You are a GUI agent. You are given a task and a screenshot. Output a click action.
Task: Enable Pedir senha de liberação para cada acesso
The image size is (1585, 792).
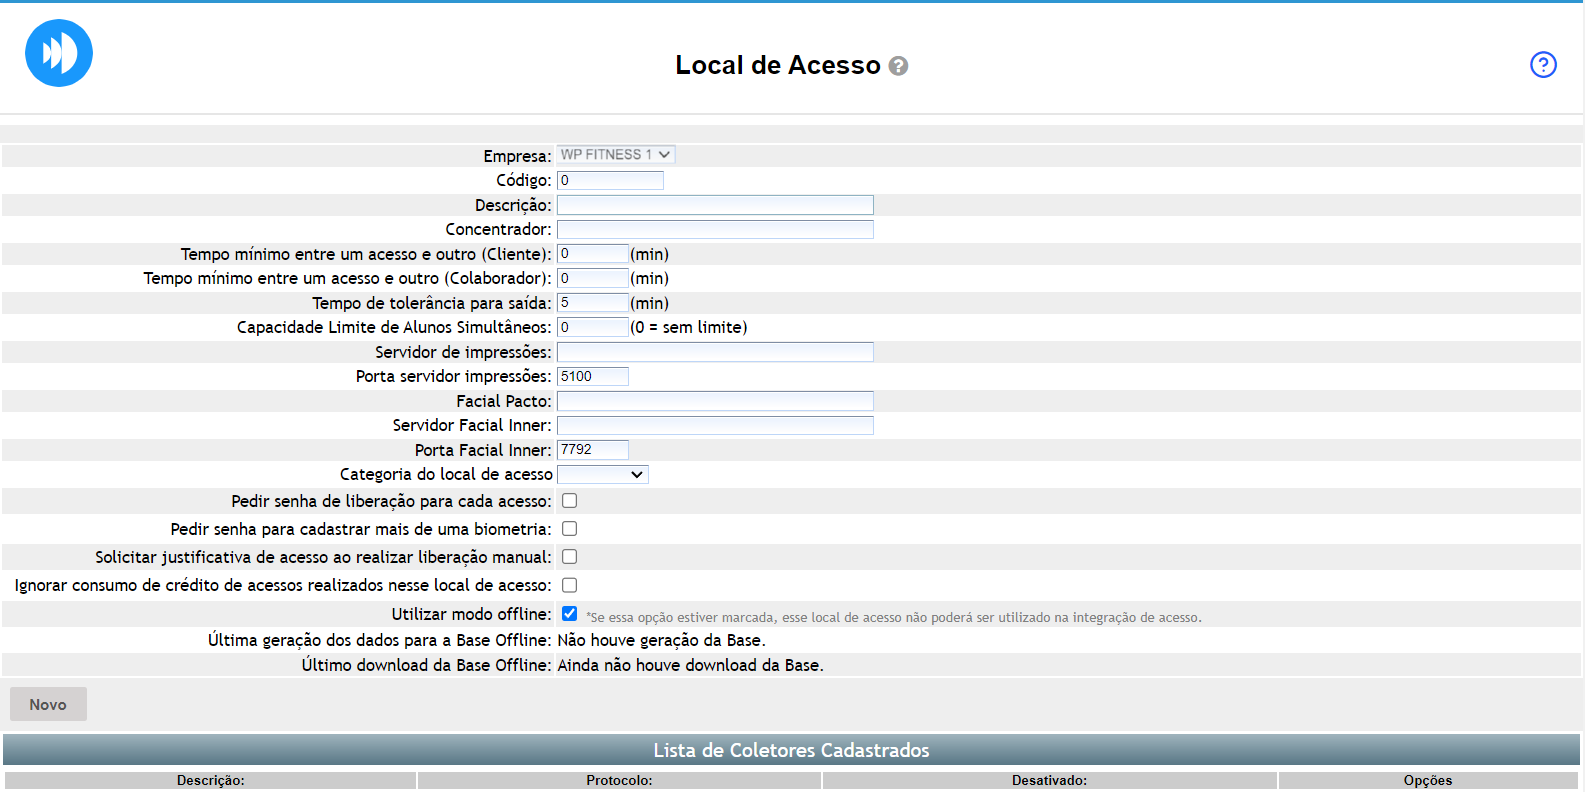point(569,501)
